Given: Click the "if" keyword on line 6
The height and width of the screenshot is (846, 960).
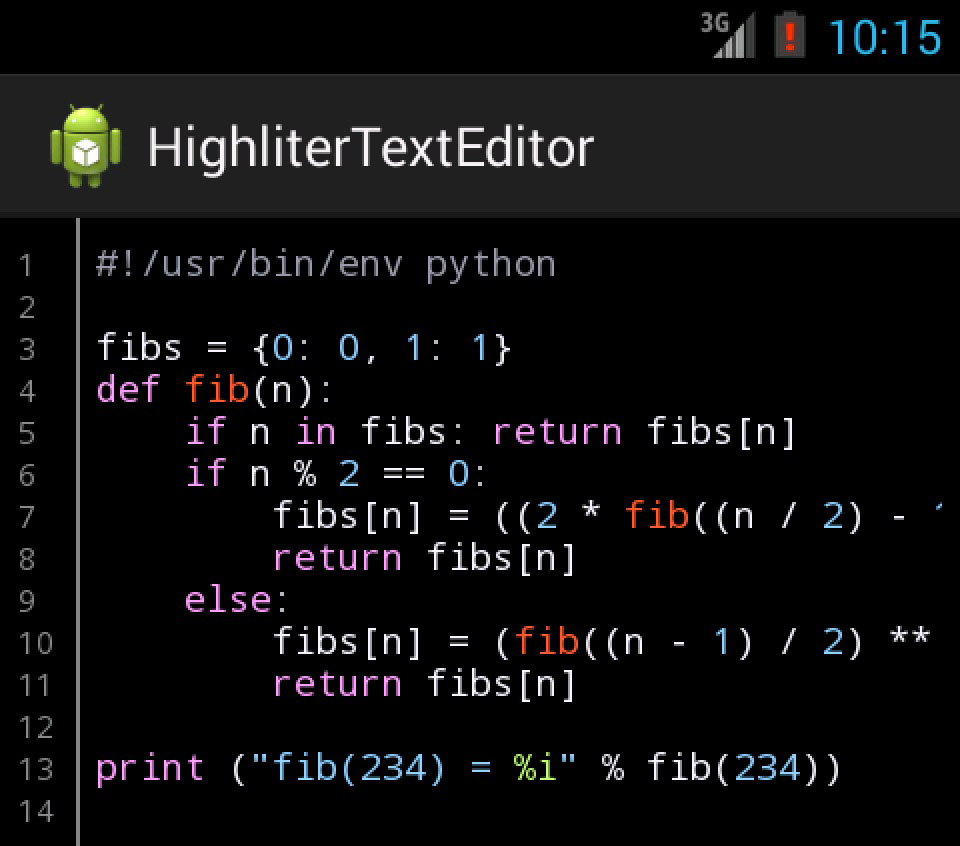Looking at the screenshot, I should click(x=206, y=473).
